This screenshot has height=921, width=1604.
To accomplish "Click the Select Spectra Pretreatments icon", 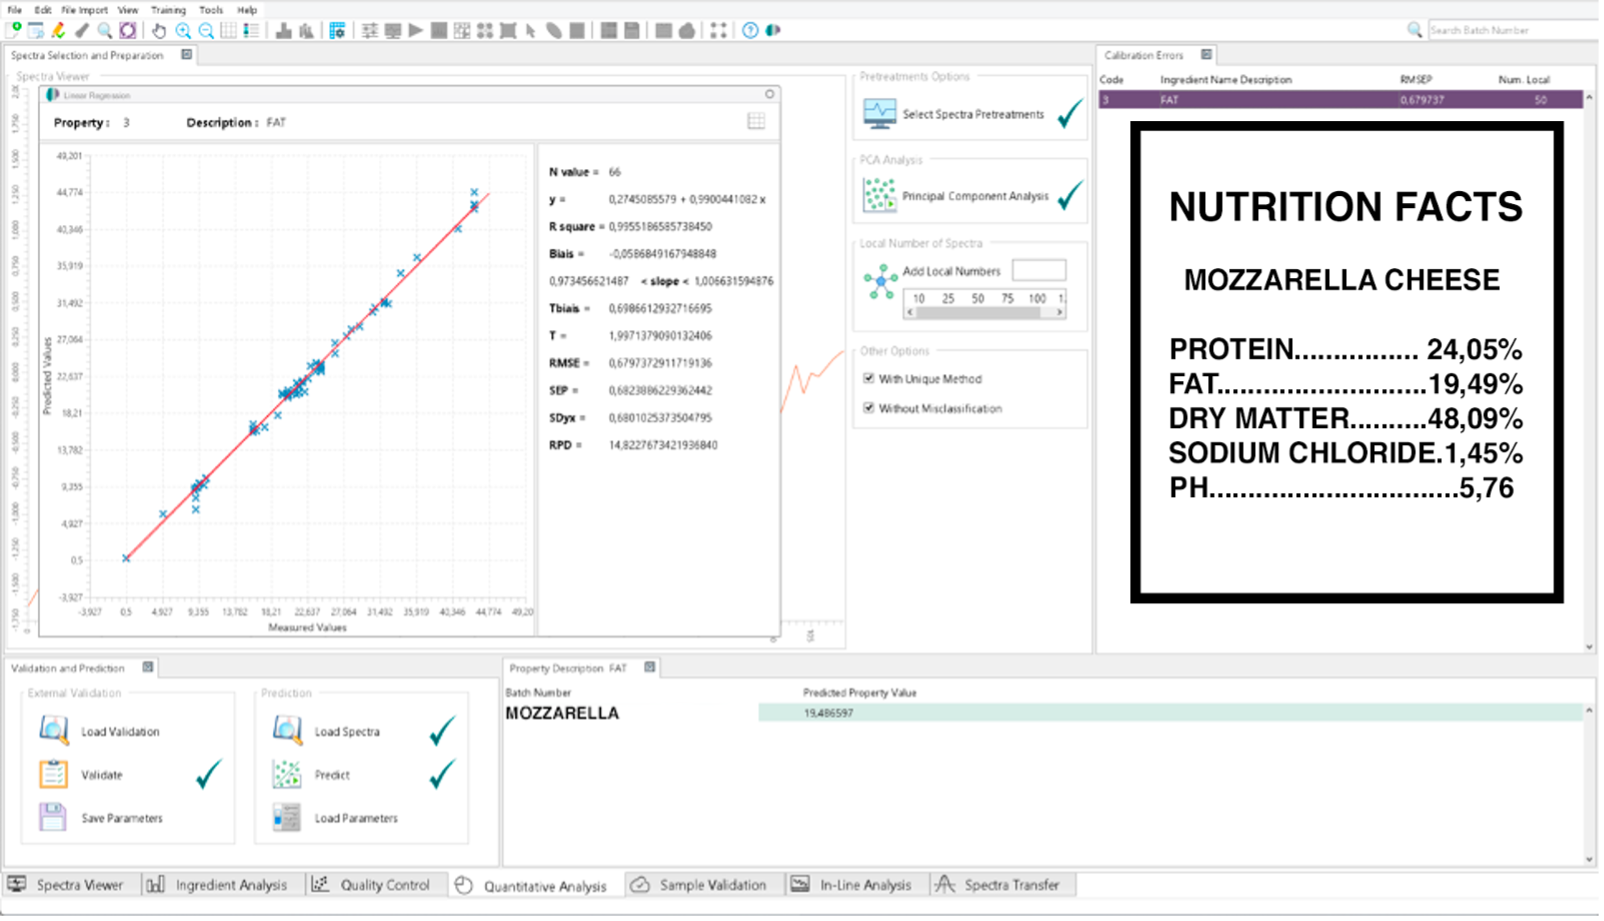I will 880,114.
